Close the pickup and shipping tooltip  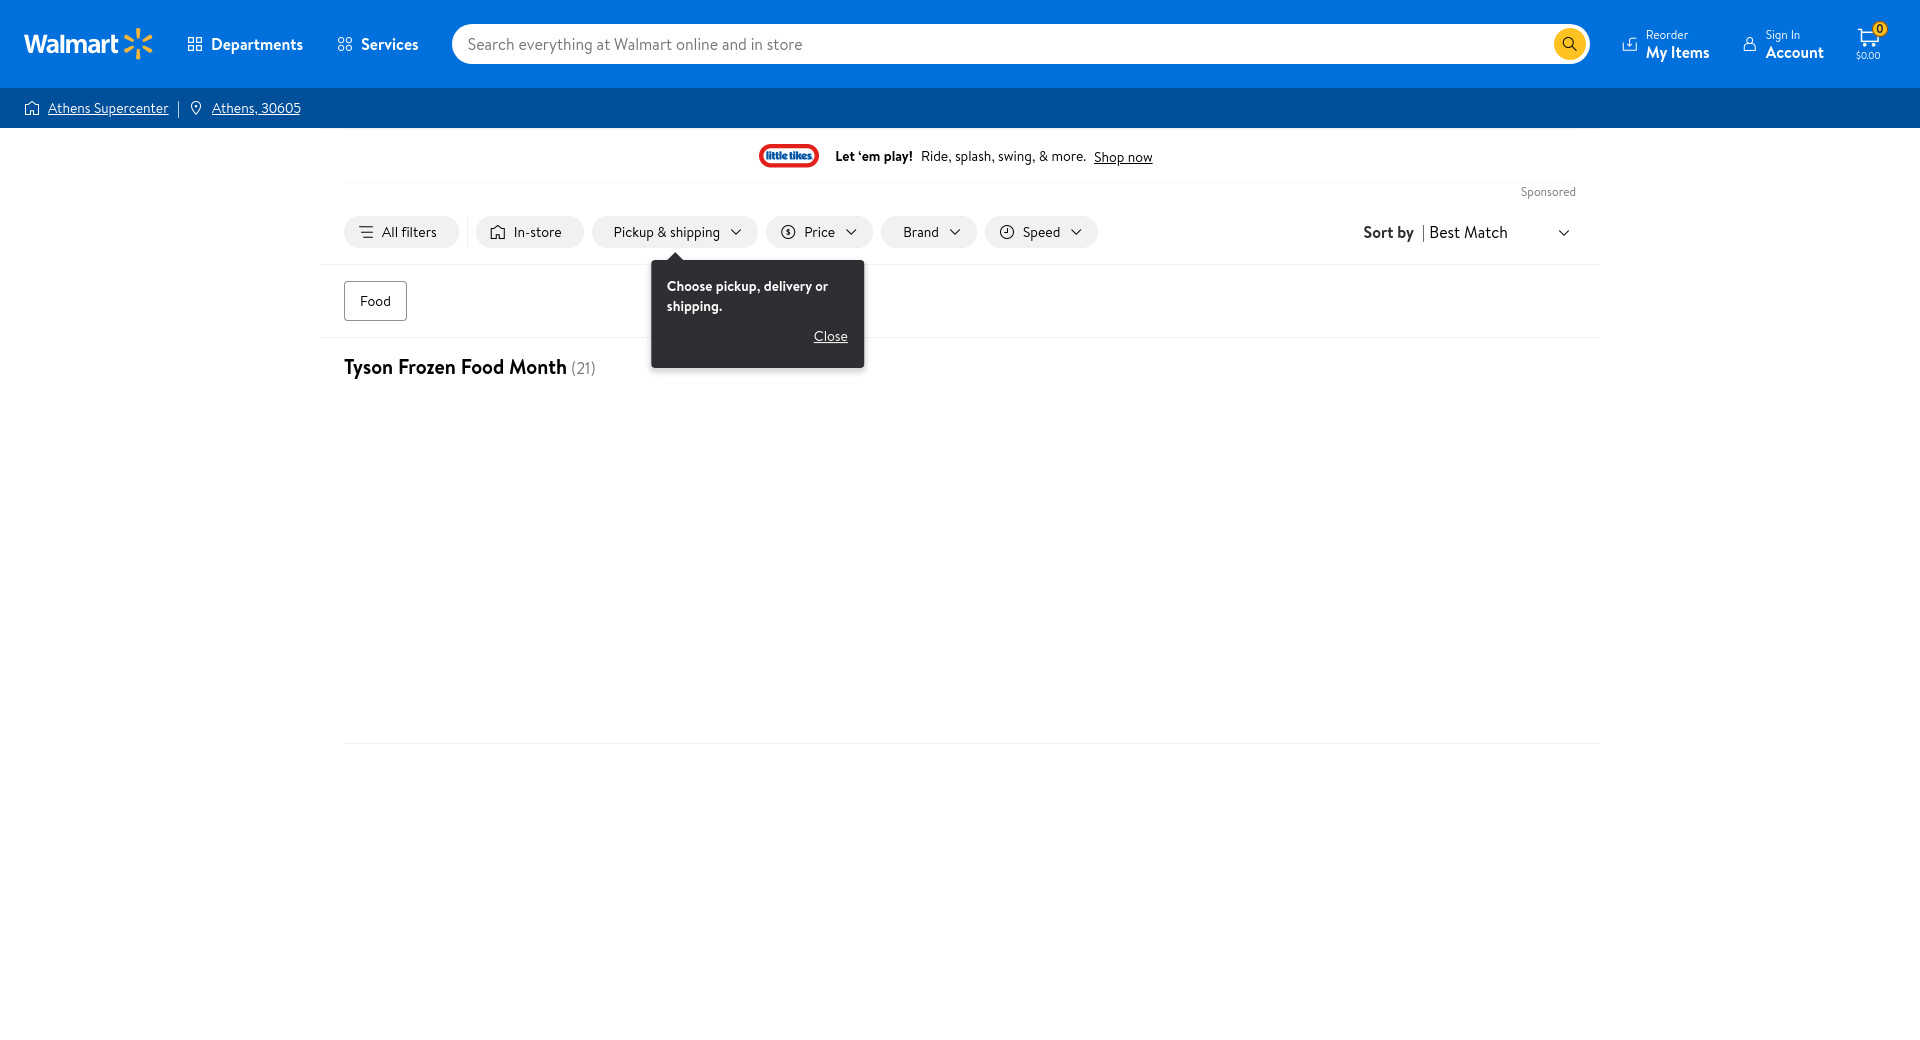coord(830,336)
